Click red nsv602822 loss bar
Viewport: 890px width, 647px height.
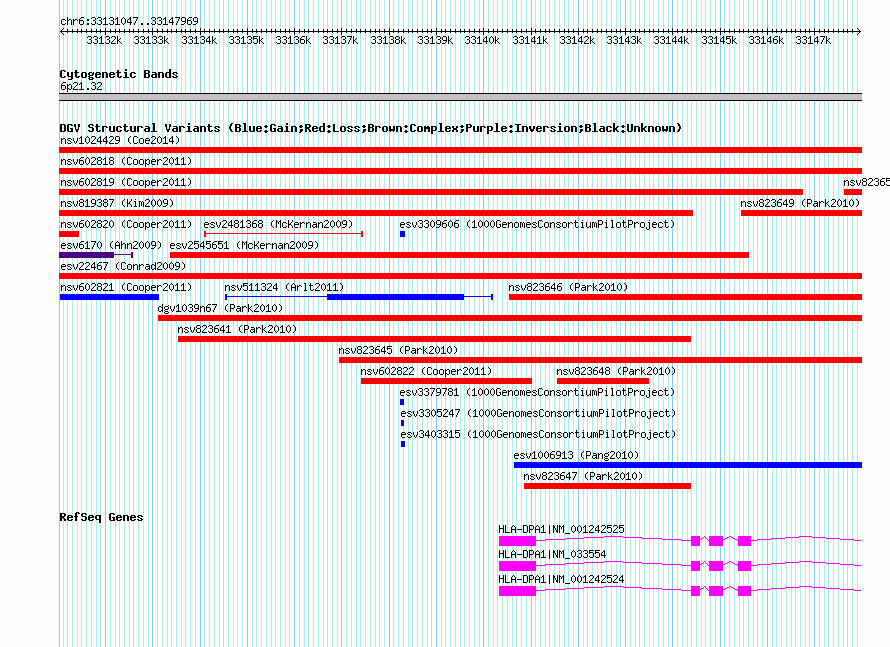pos(446,381)
